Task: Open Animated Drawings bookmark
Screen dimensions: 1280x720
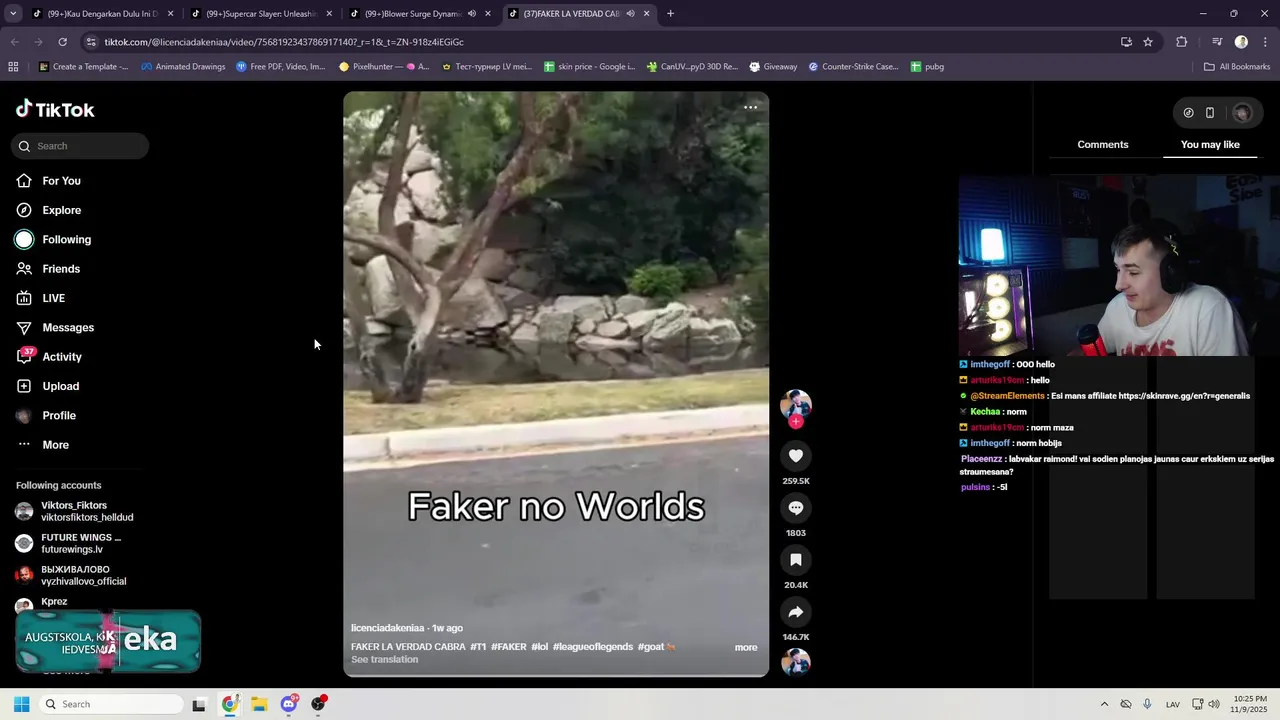Action: click(183, 67)
